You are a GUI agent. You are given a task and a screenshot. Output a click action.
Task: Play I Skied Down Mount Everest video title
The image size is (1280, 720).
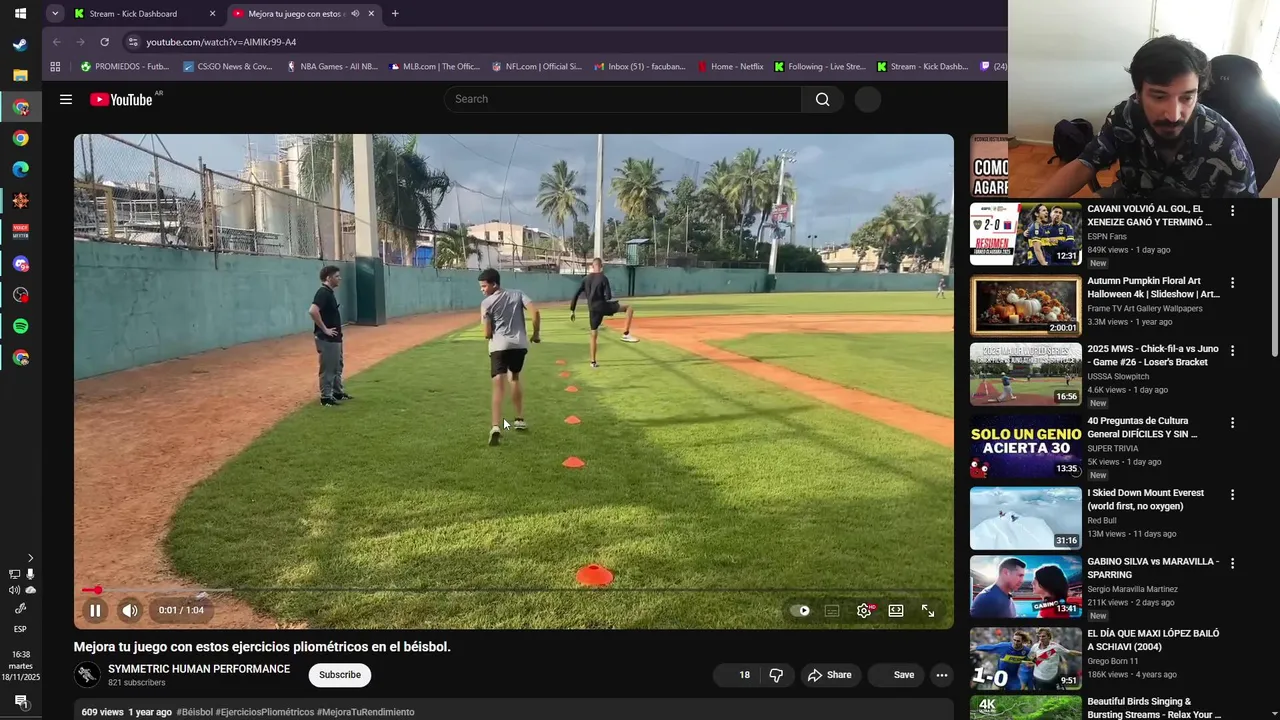1145,499
